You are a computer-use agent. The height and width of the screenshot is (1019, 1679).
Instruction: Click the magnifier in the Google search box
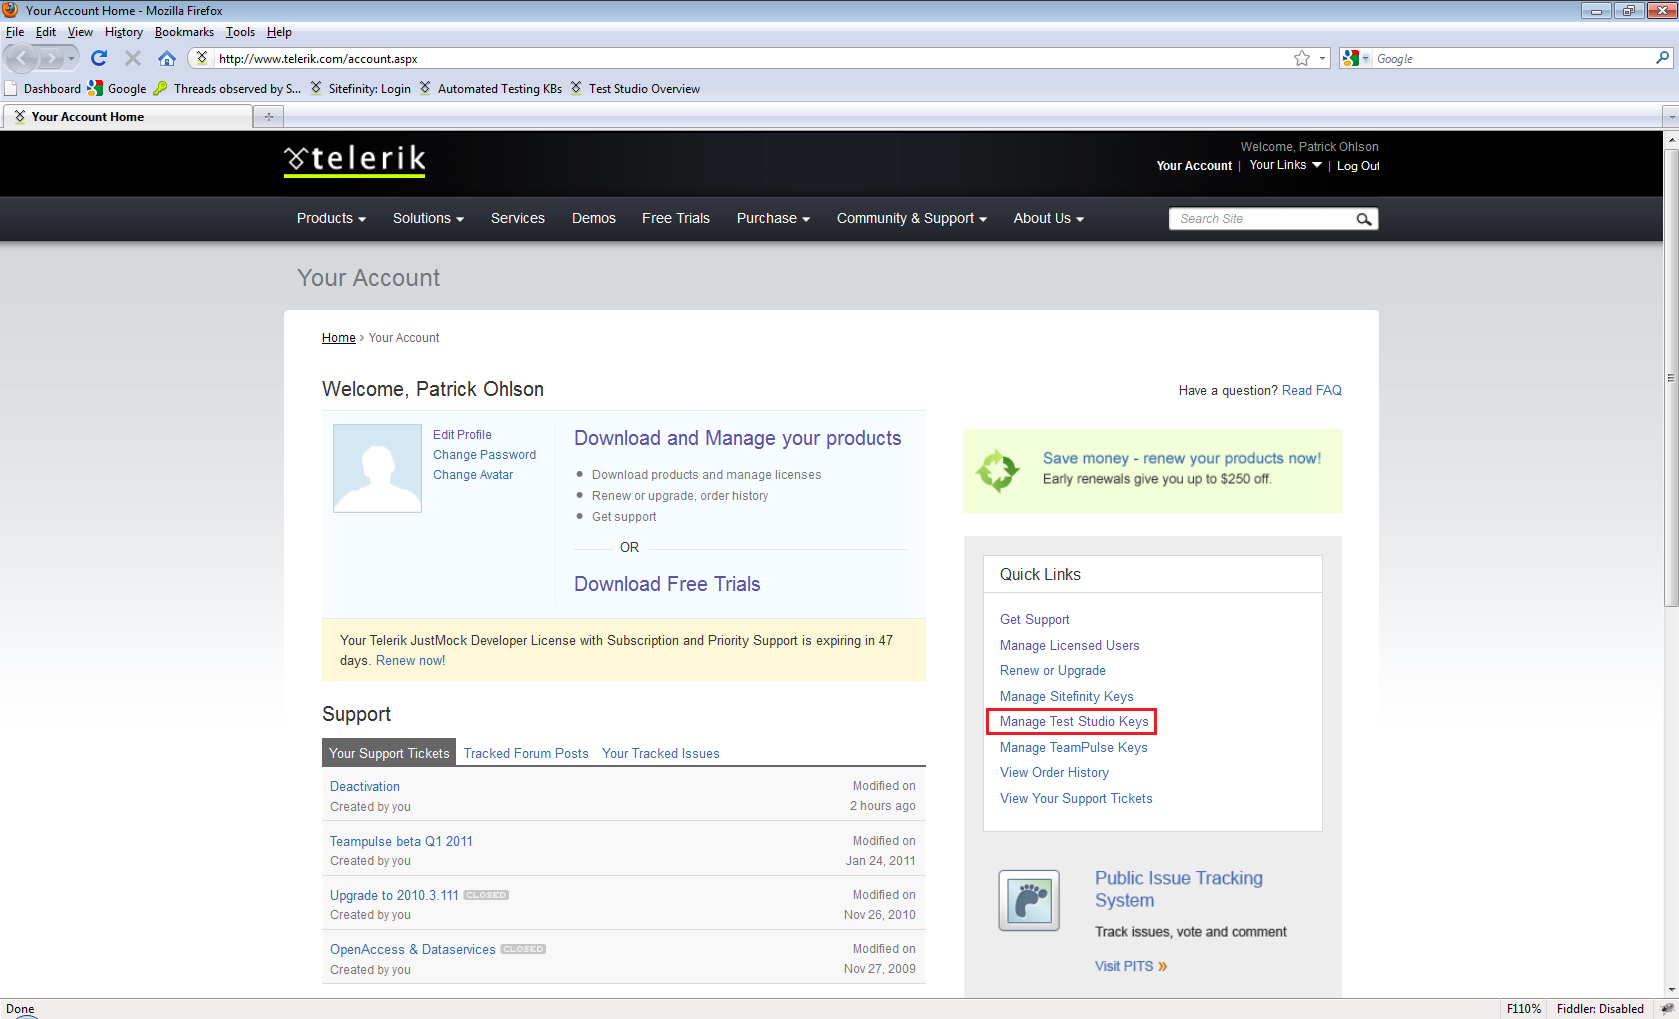point(1662,58)
